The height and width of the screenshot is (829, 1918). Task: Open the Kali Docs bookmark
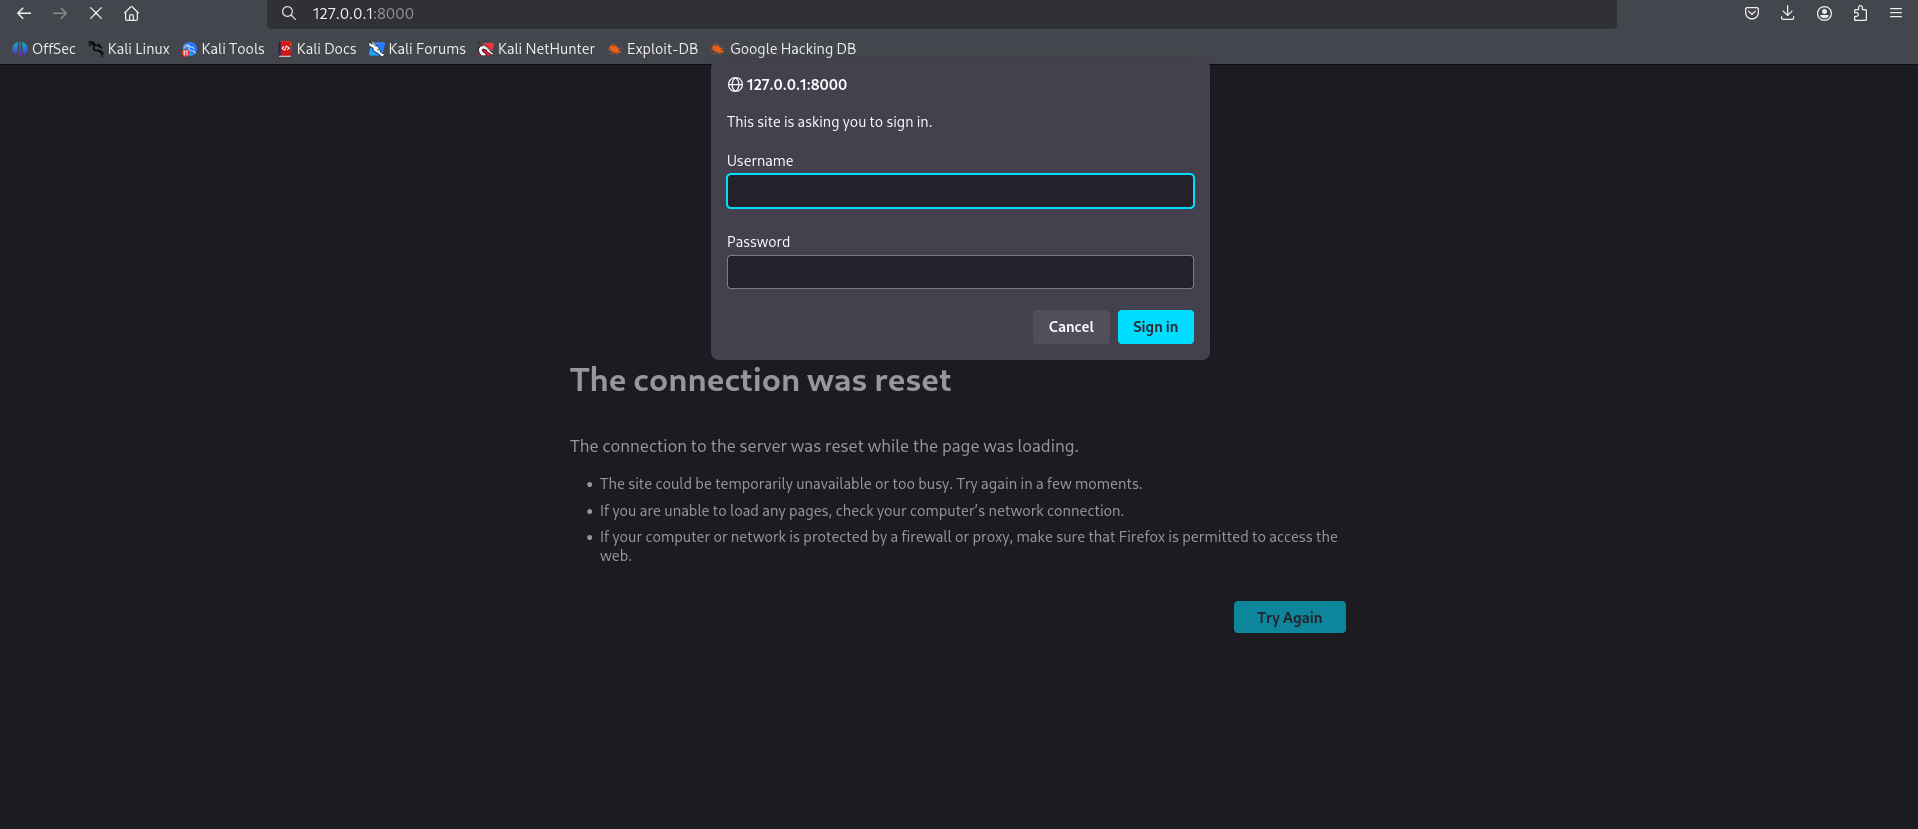[x=317, y=49]
